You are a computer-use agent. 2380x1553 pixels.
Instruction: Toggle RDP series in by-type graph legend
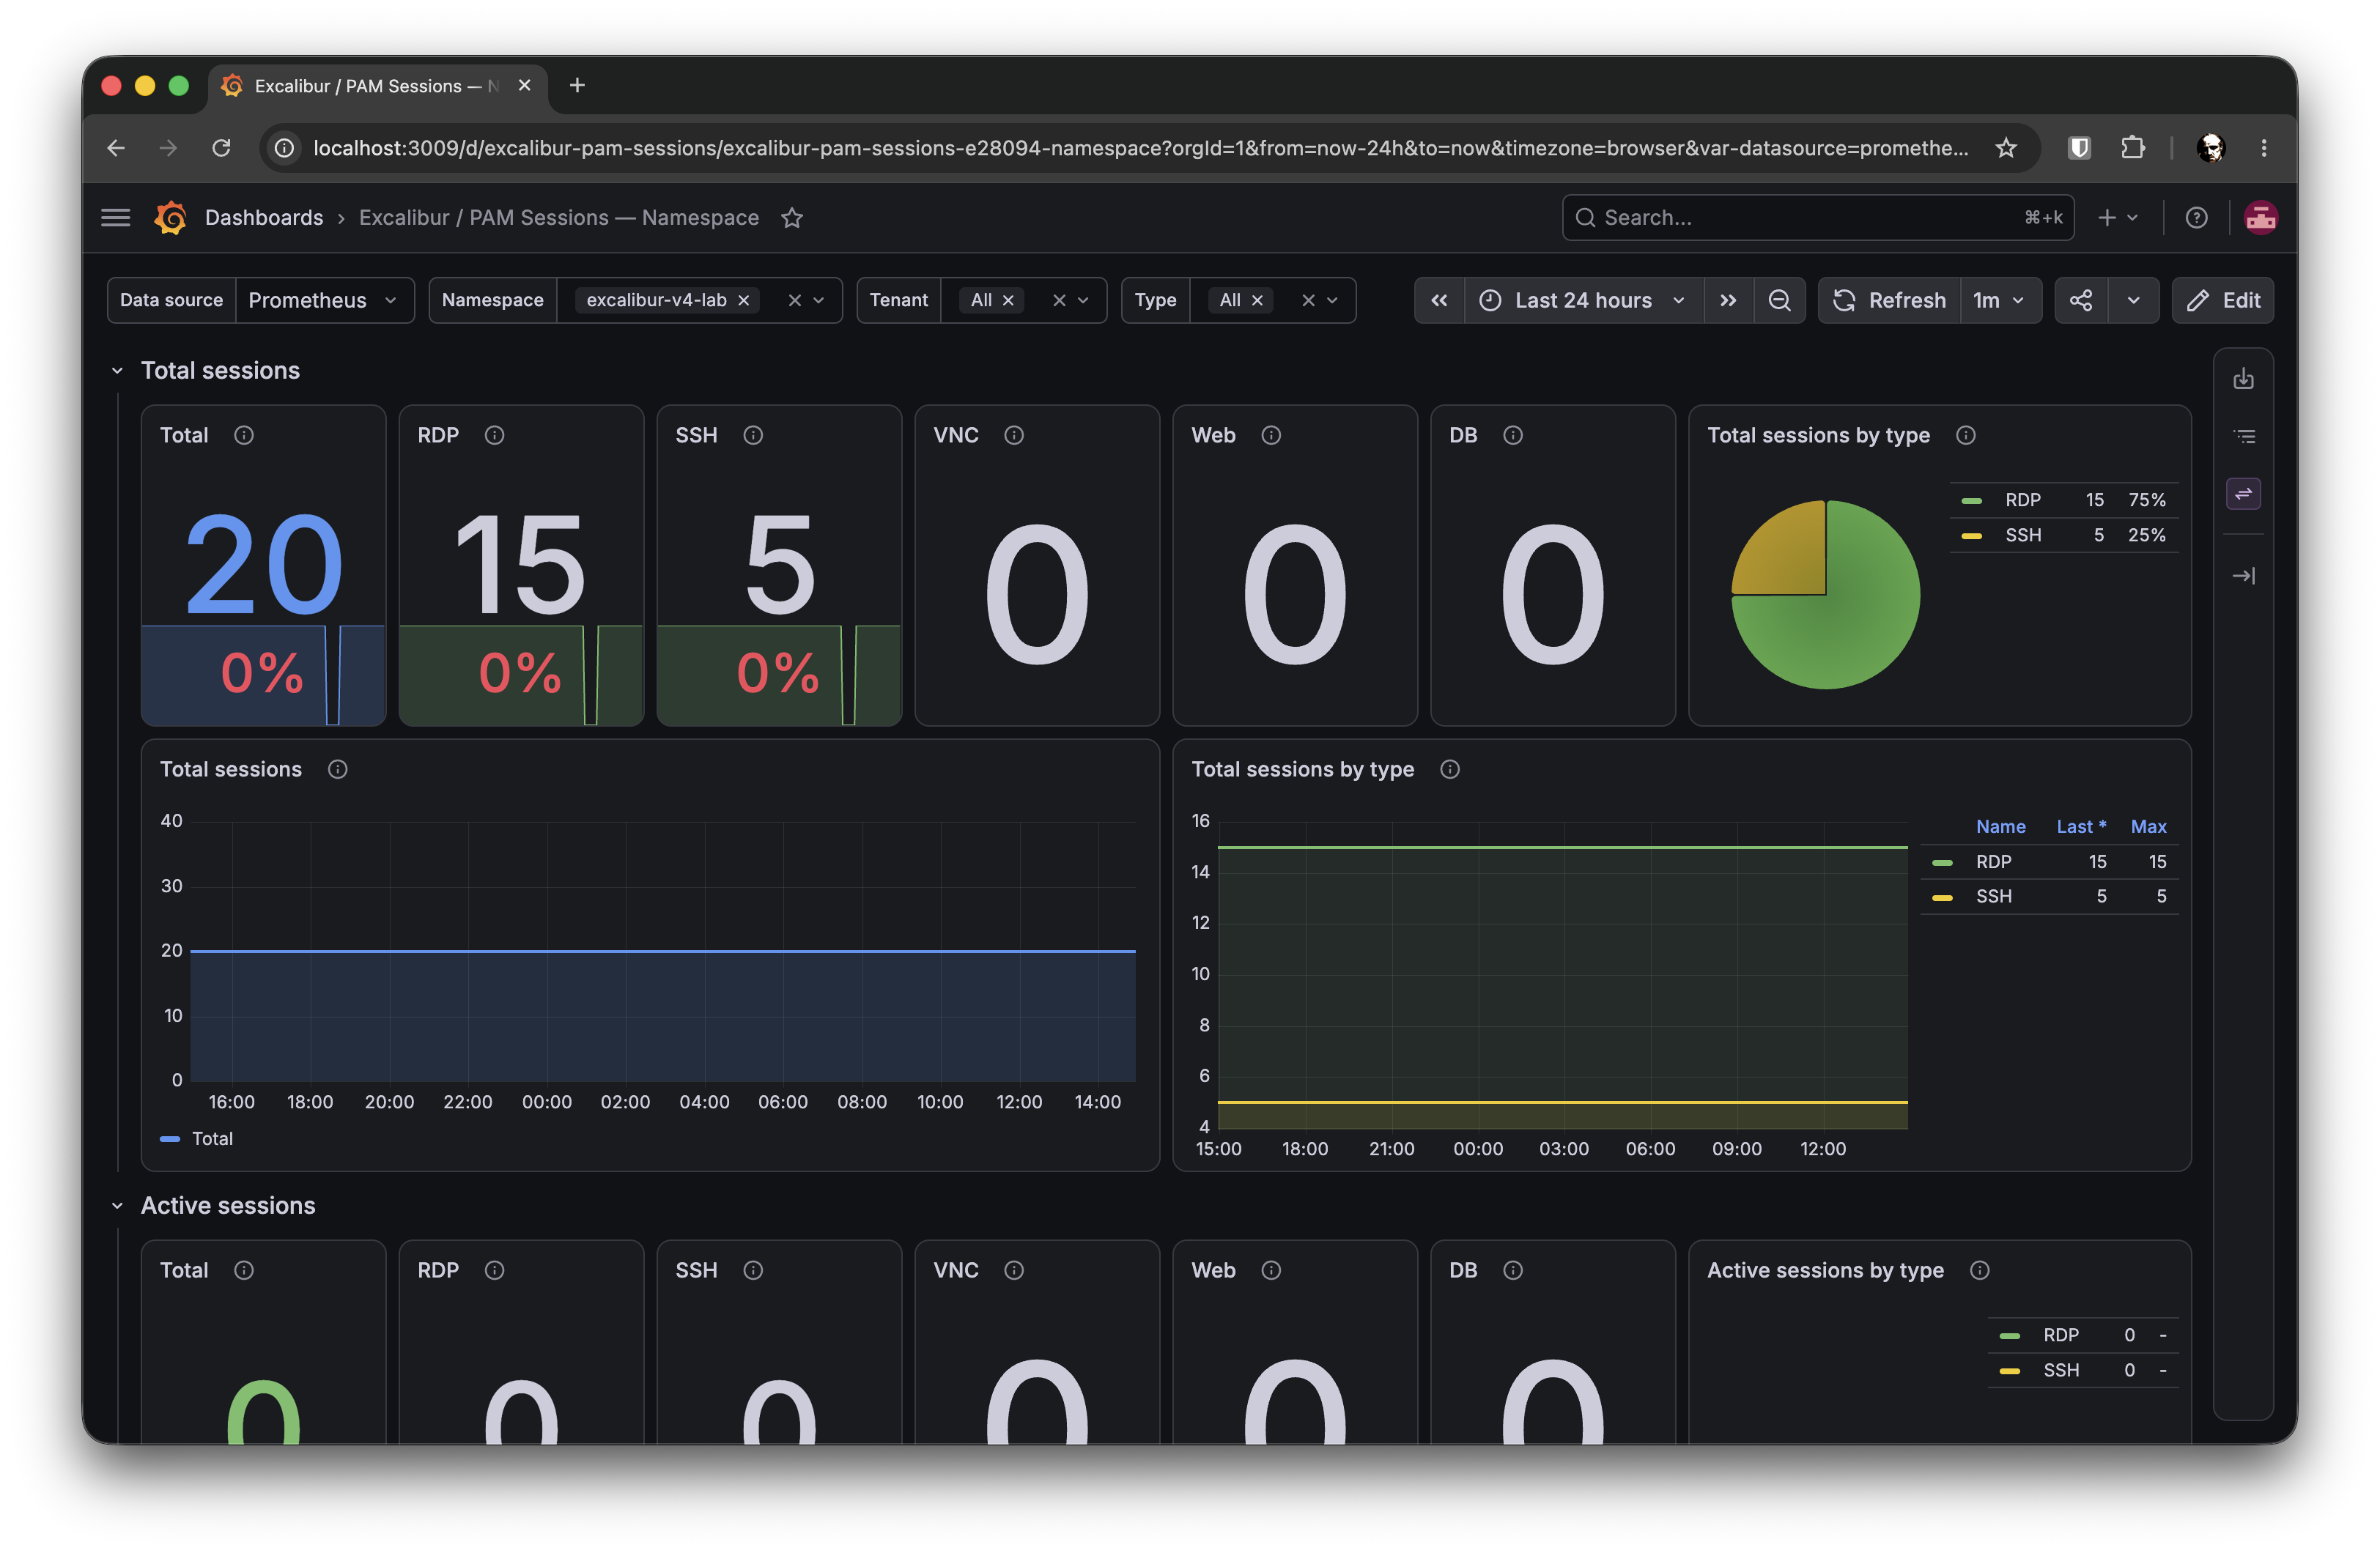point(1993,862)
